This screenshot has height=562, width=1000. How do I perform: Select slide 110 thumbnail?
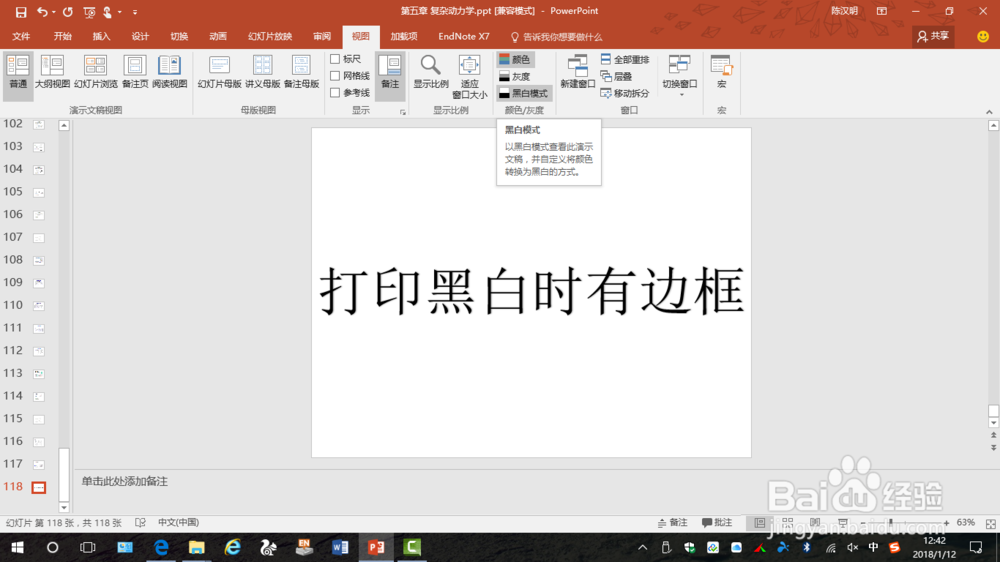(x=39, y=306)
